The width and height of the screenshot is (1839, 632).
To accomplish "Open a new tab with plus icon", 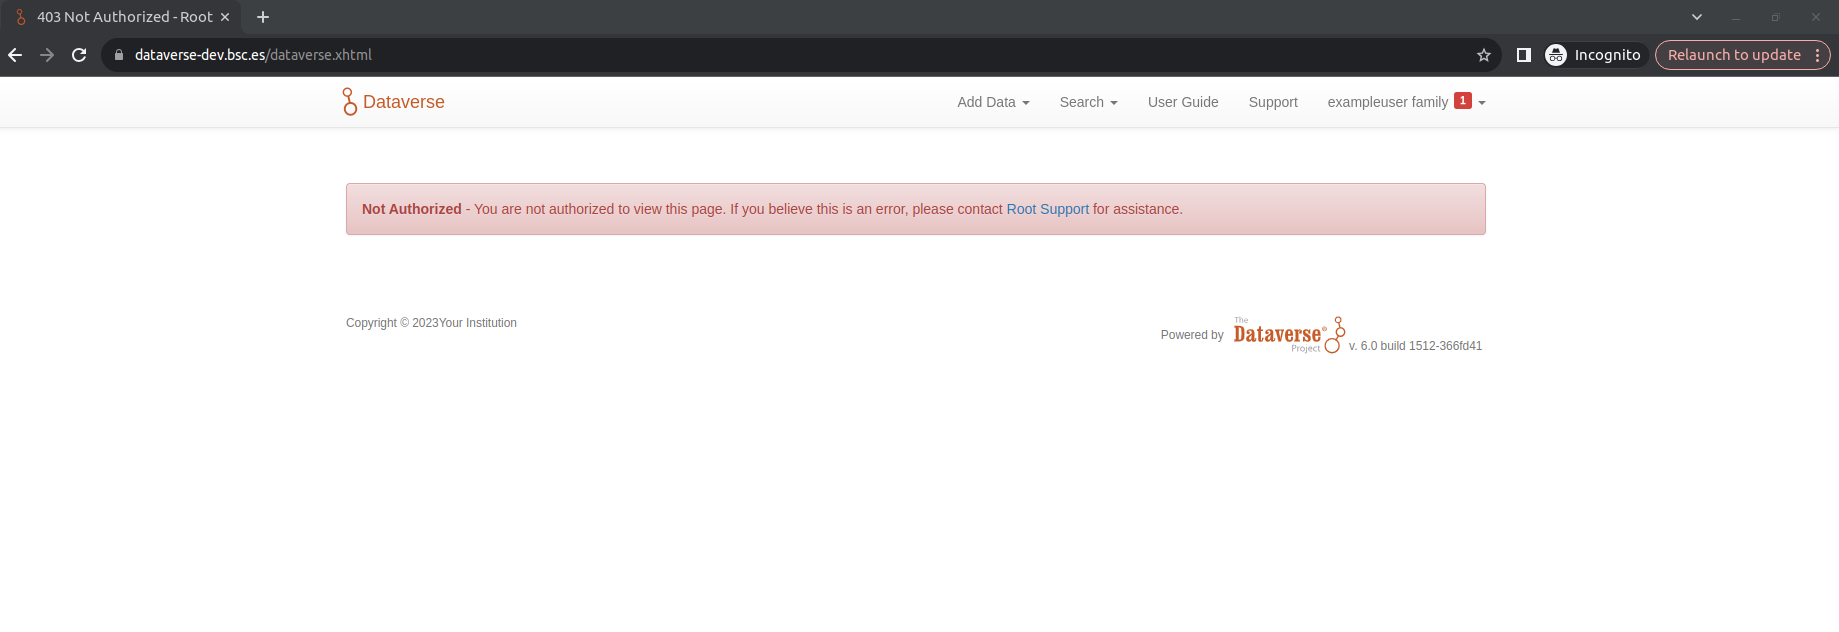I will click(263, 17).
